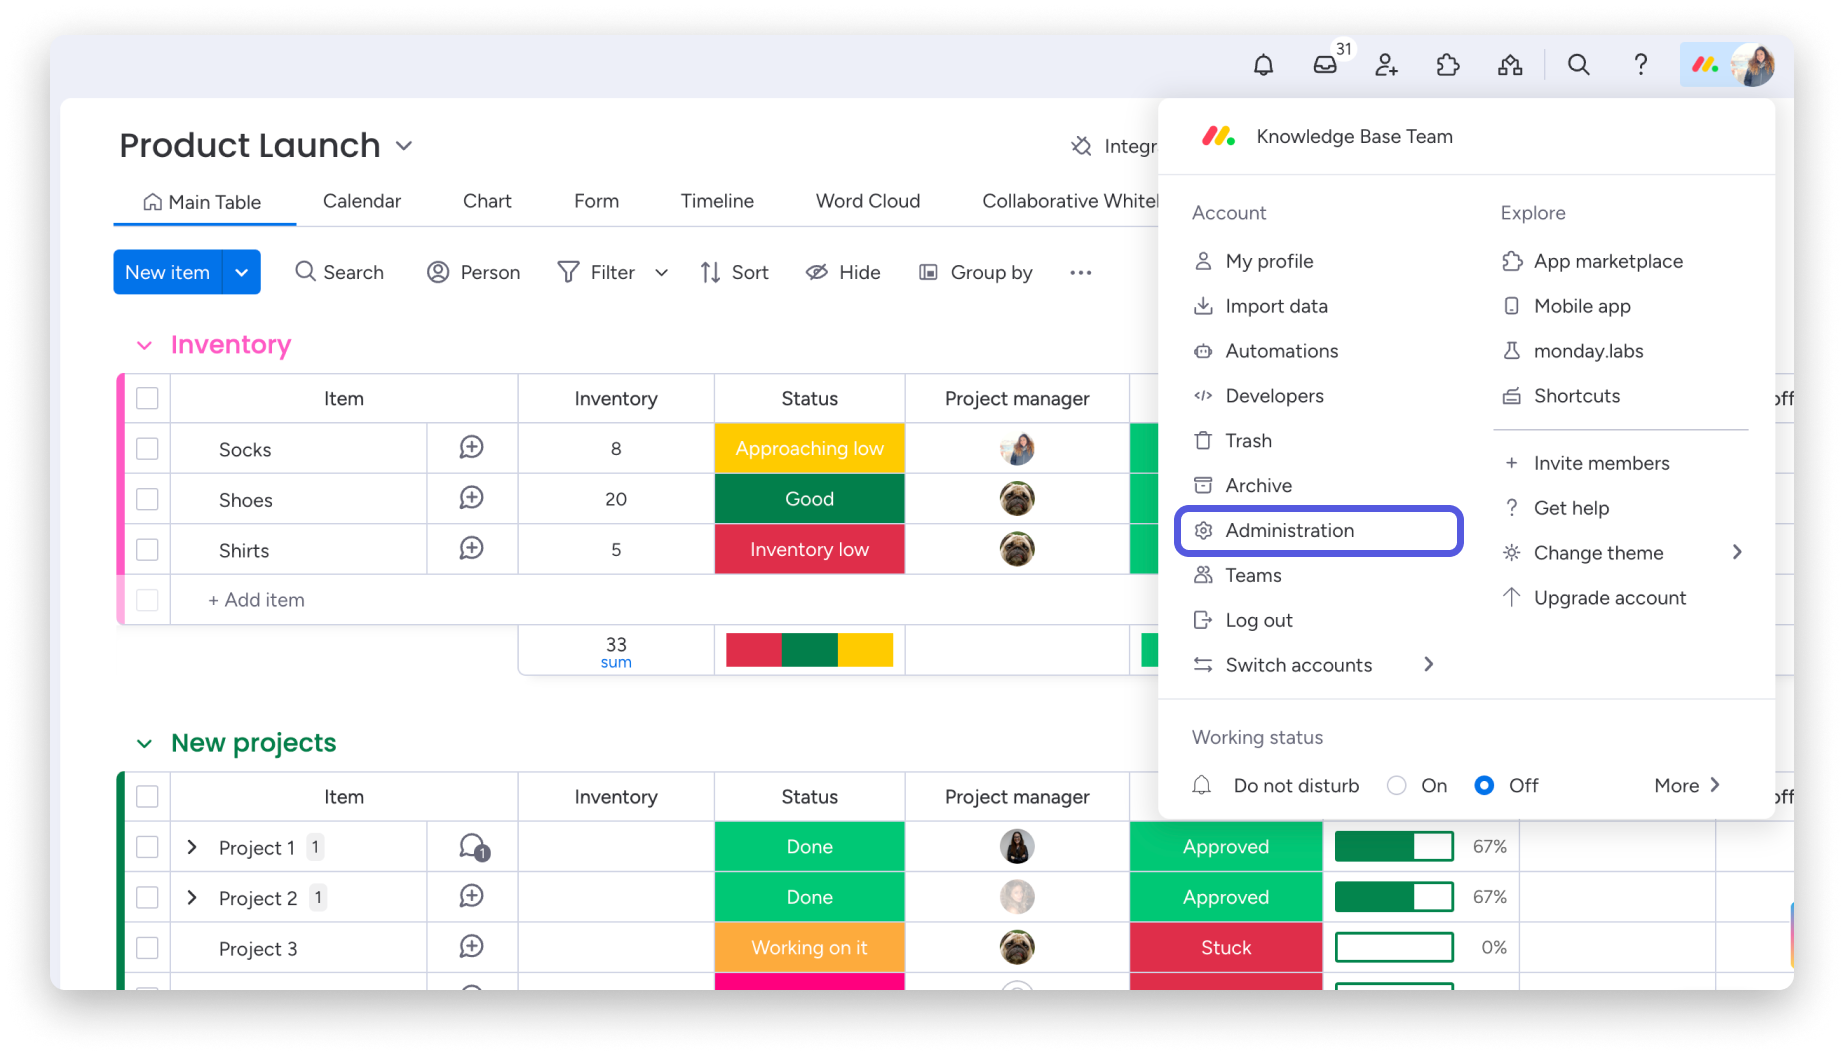Click + Add item in Inventory group

[256, 599]
